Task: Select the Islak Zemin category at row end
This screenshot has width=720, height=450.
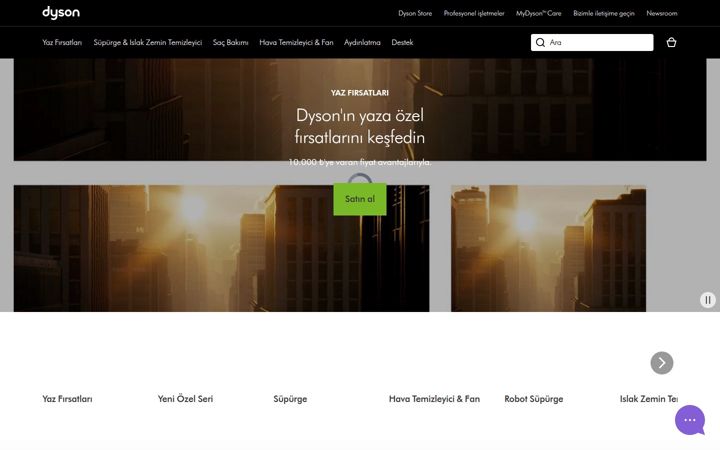Action: 648,399
